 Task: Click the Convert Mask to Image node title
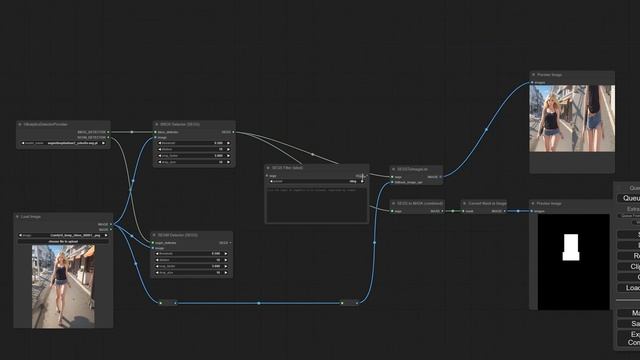[487, 203]
